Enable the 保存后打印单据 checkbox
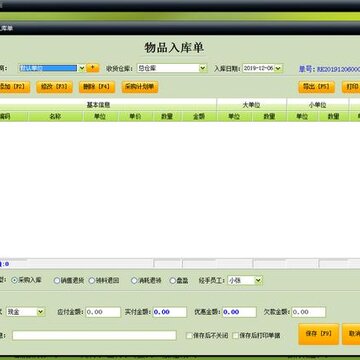Screen dimensions: 360x360 (x=235, y=335)
